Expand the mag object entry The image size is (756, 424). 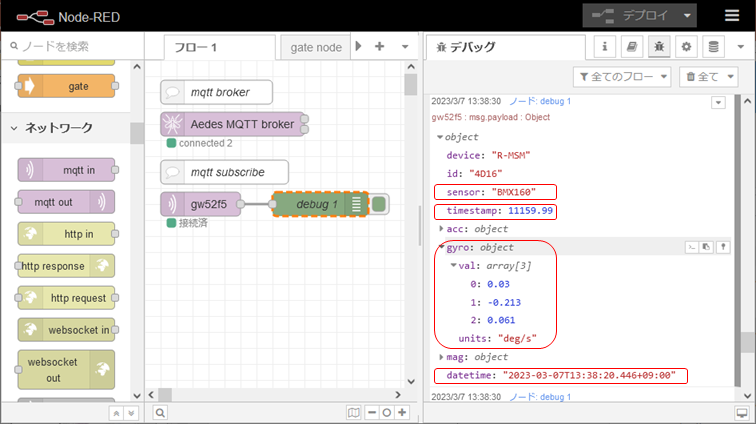click(x=441, y=356)
